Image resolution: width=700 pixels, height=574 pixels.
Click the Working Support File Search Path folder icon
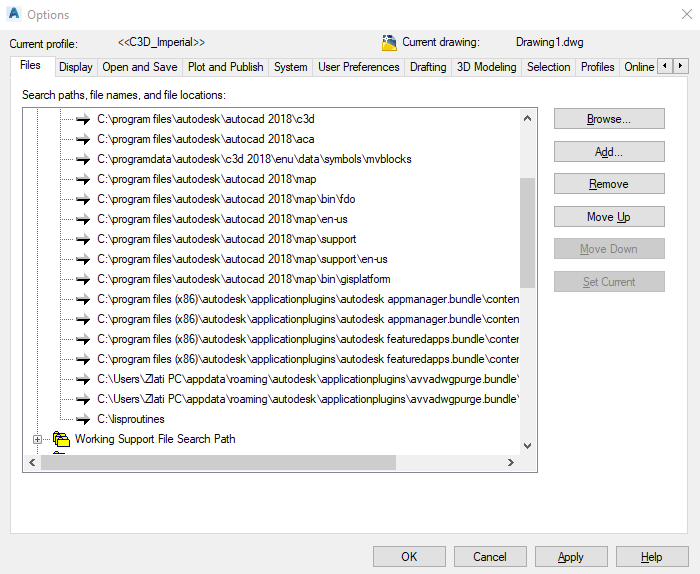pos(61,439)
